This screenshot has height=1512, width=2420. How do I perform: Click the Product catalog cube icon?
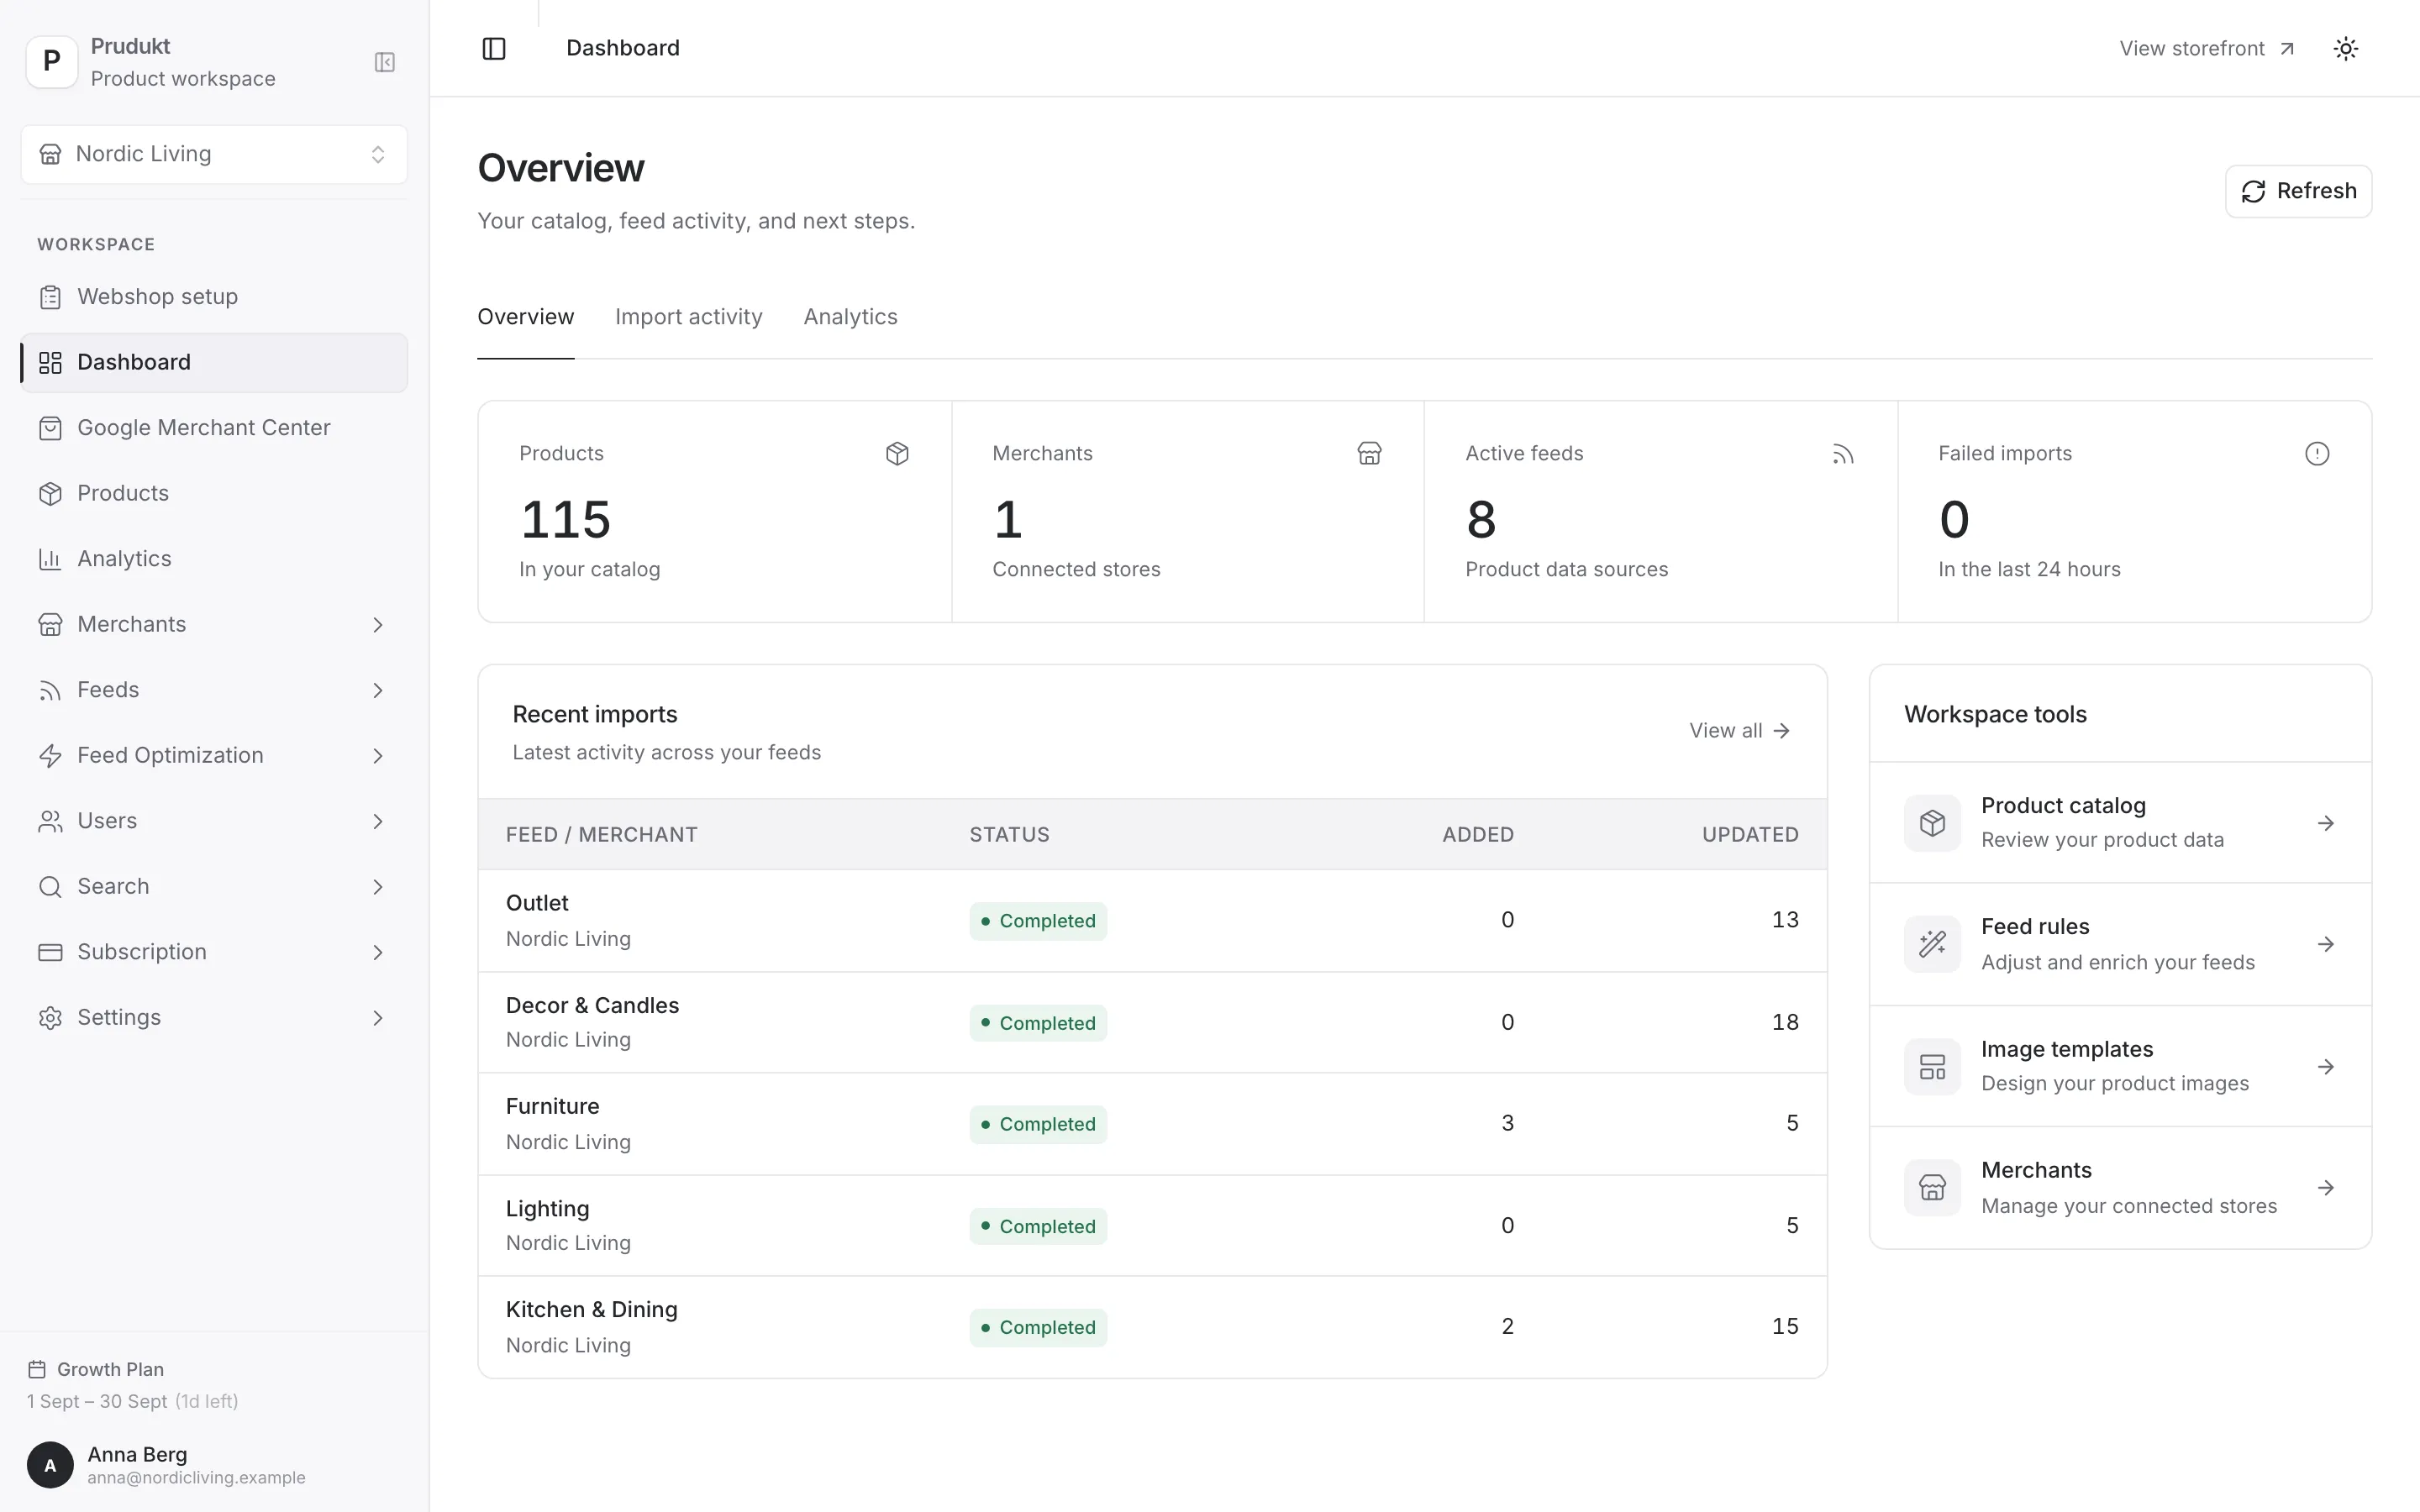[1932, 823]
